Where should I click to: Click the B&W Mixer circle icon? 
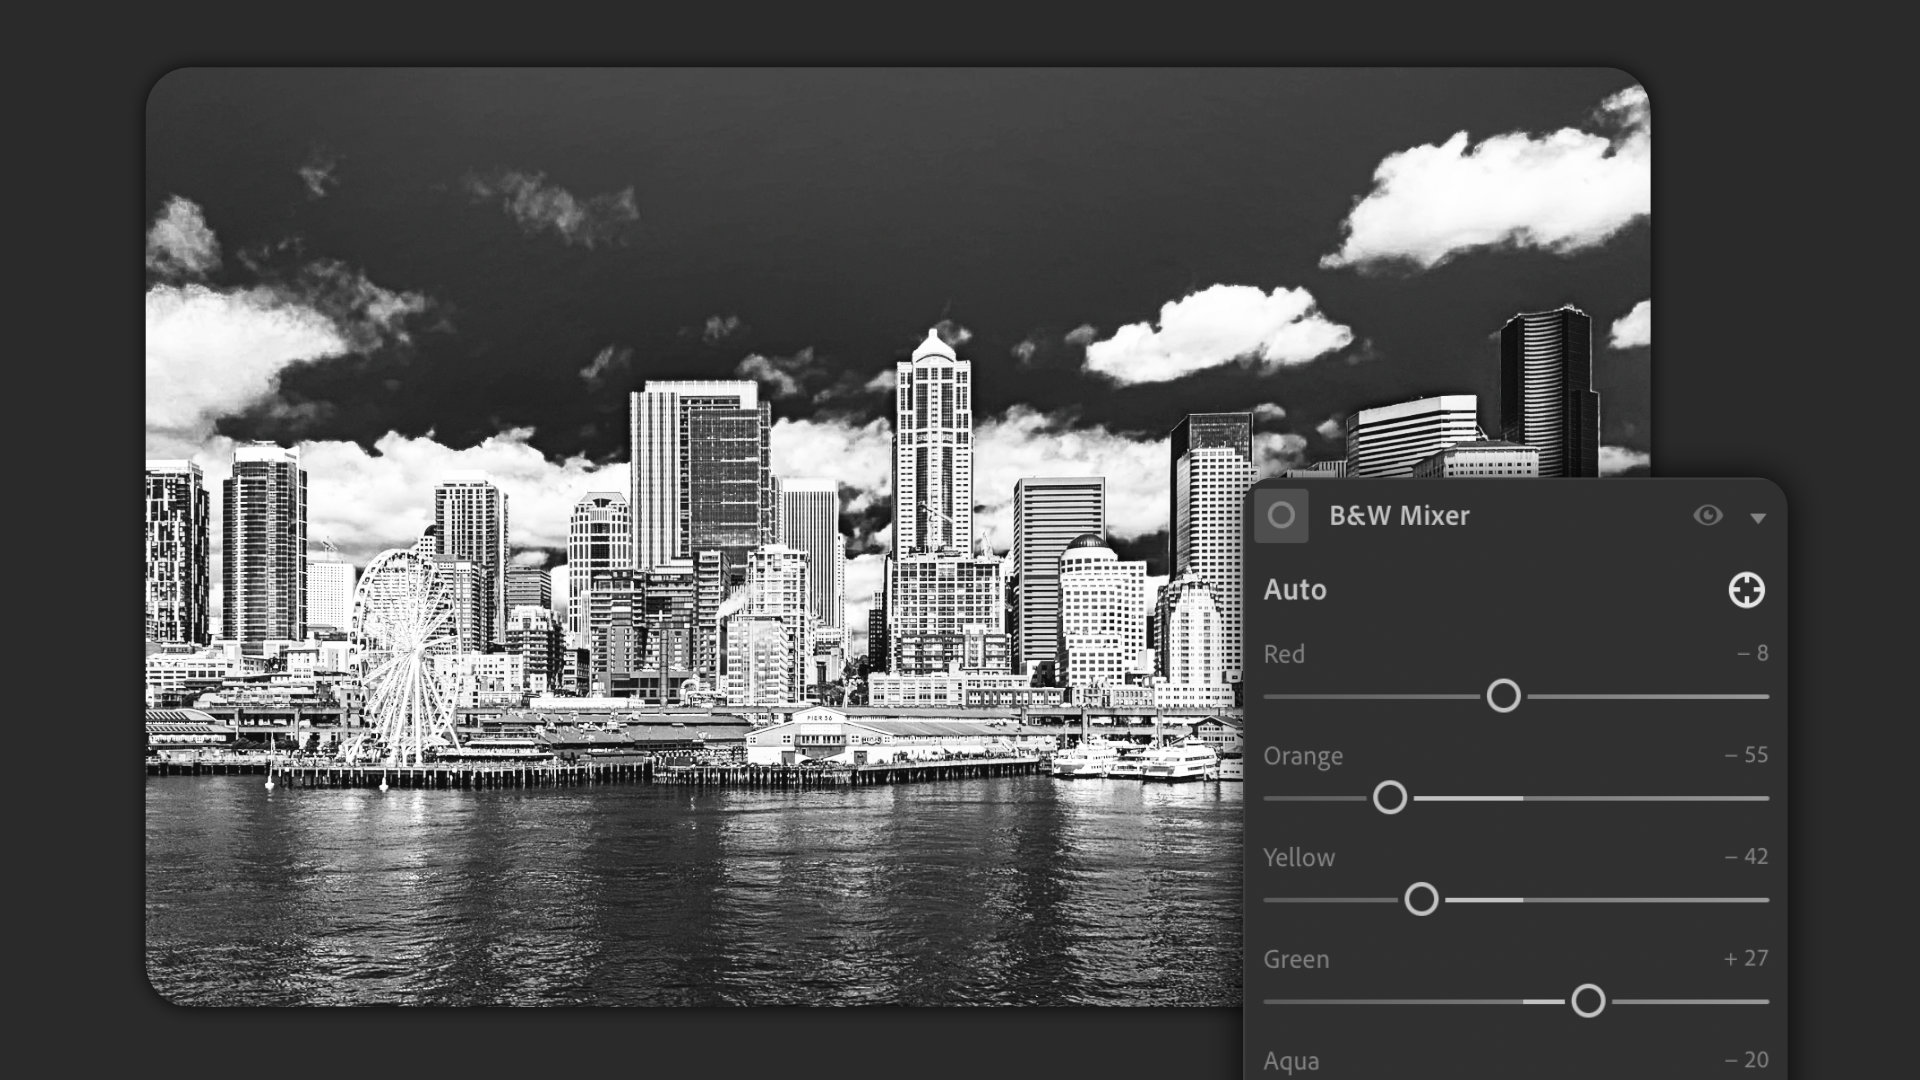pyautogui.click(x=1281, y=516)
